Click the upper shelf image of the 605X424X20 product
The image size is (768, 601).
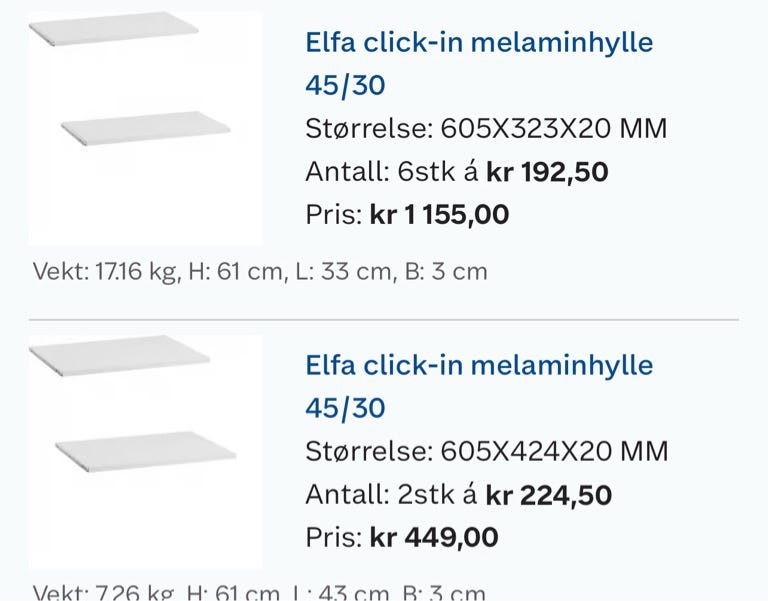(118, 356)
